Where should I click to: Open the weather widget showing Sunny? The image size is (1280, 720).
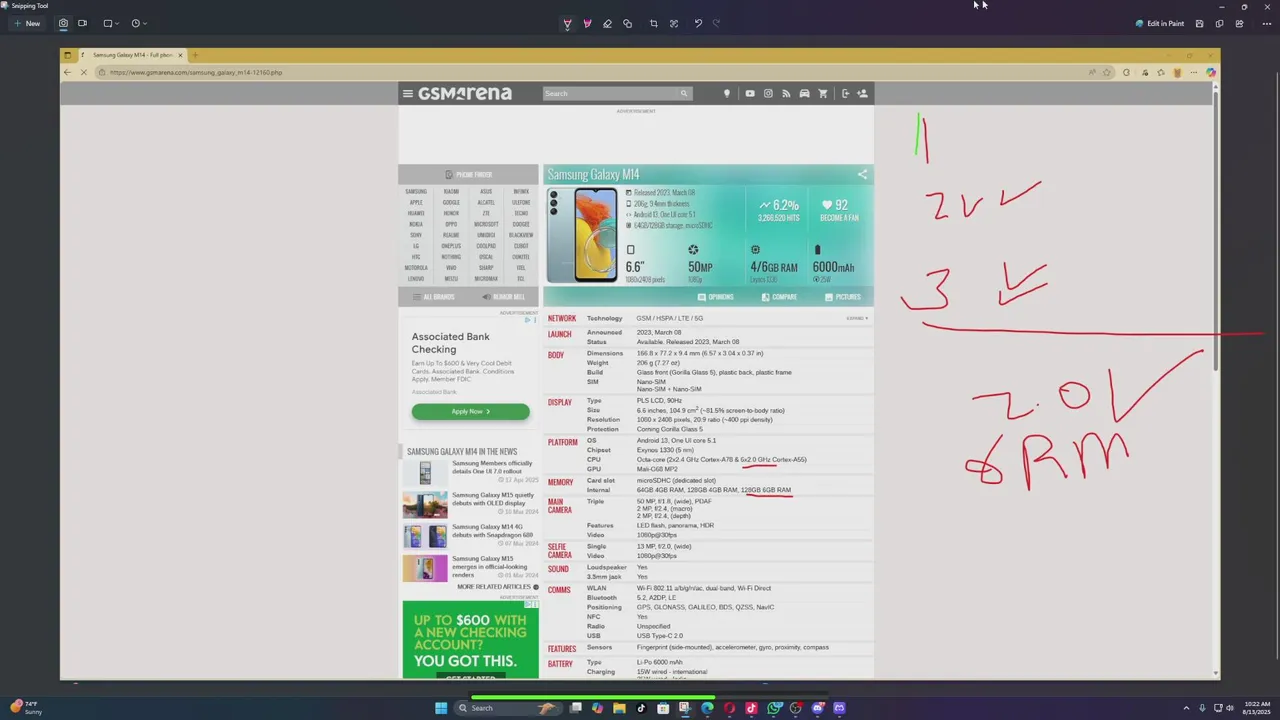(27, 708)
